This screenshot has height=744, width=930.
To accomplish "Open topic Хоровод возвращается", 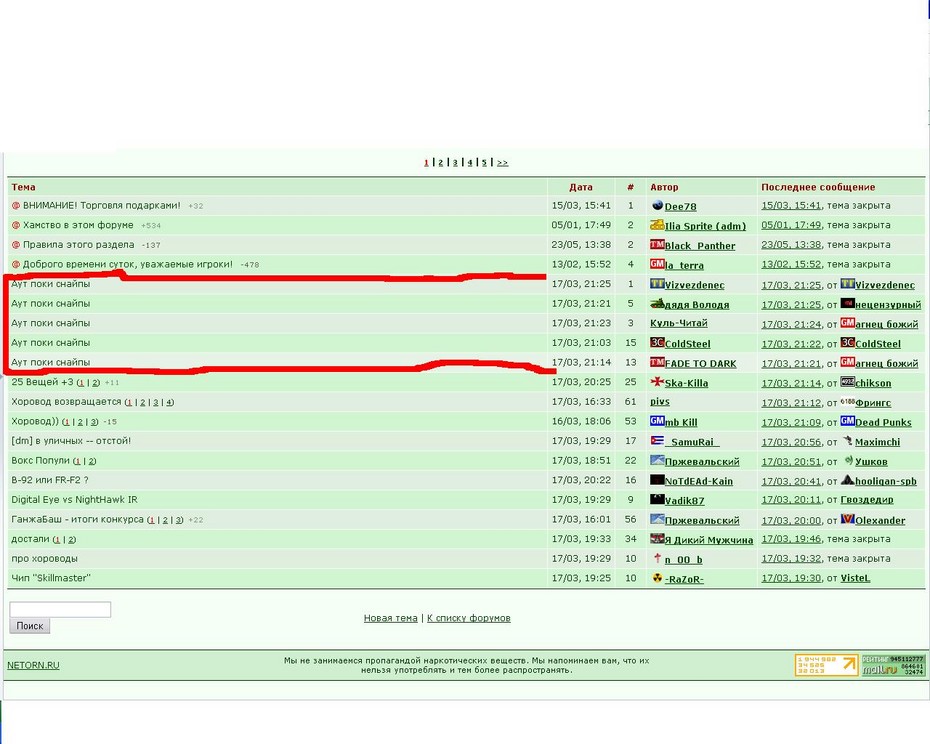I will 66,402.
